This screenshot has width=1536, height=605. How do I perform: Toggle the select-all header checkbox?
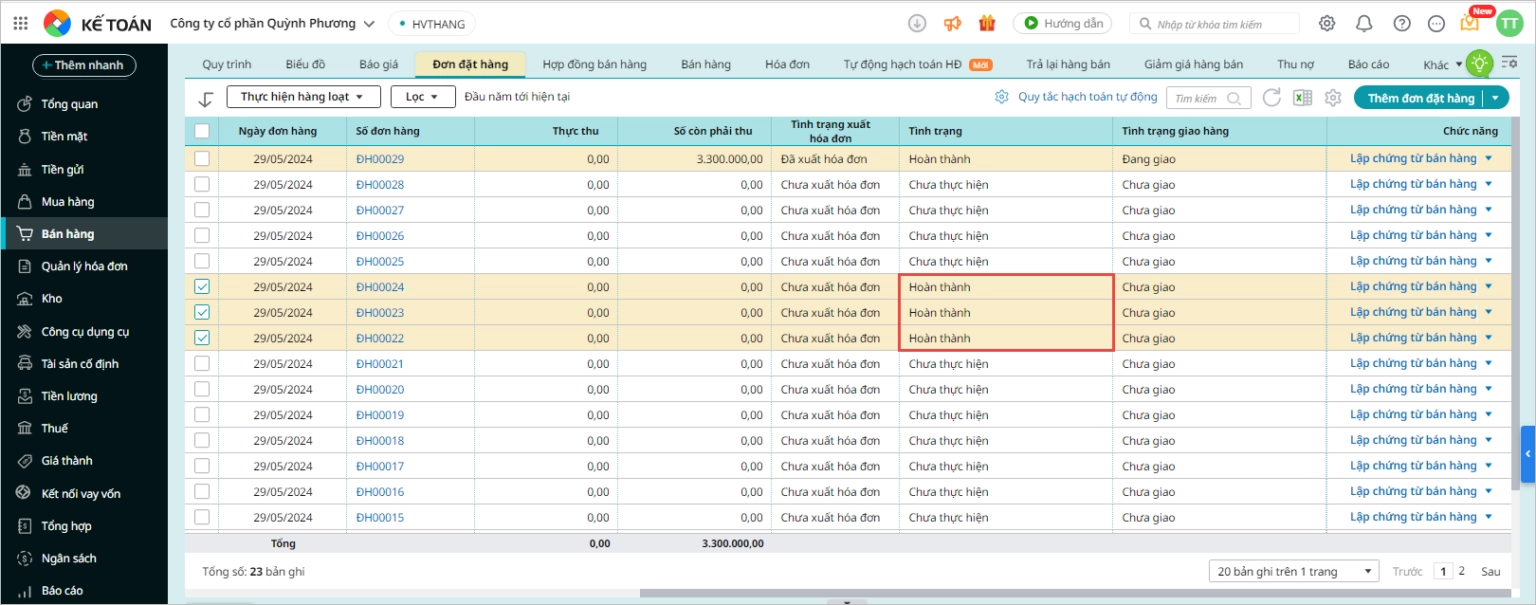pos(202,131)
